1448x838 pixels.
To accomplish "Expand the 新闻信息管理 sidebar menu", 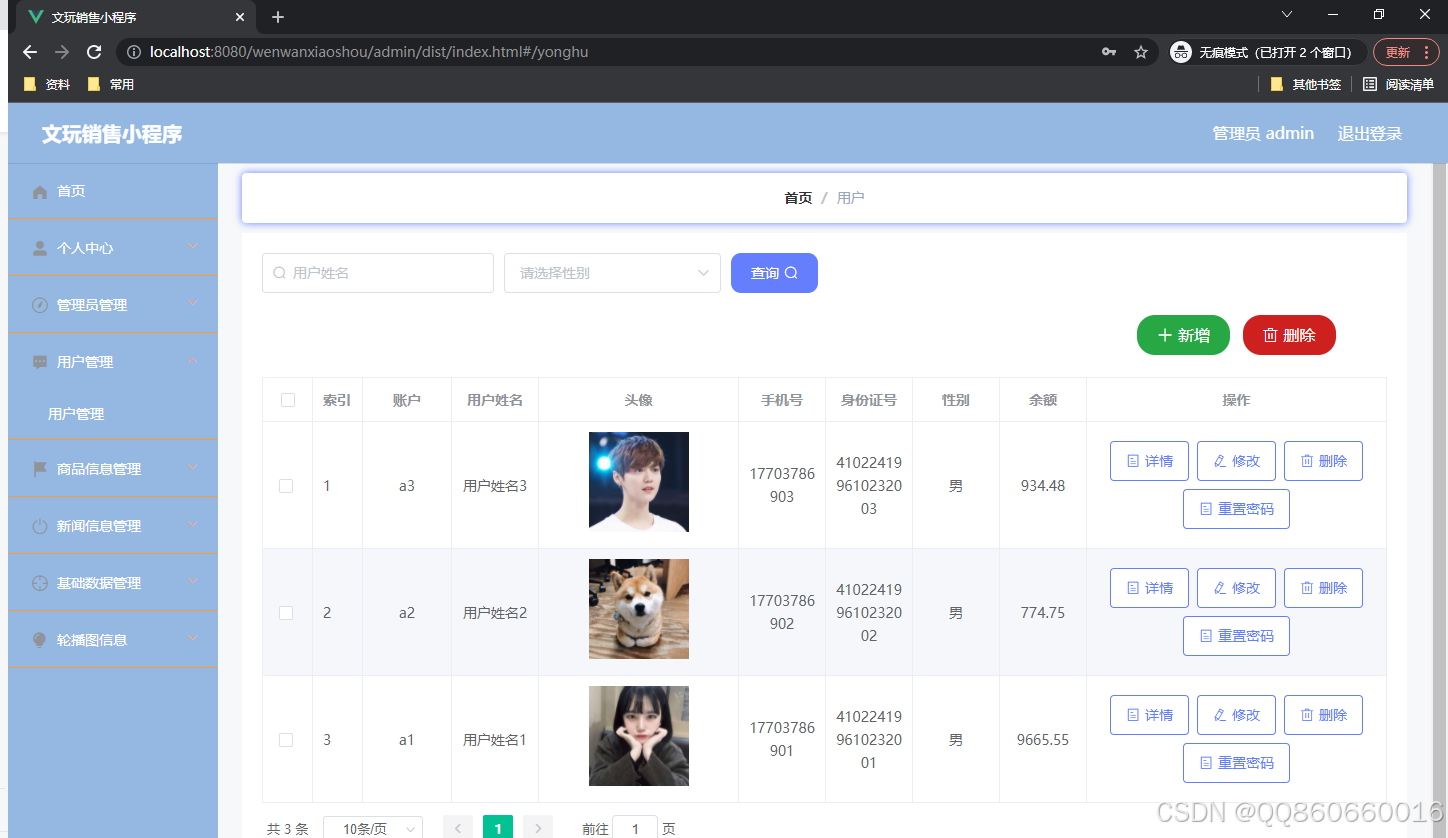I will click(113, 526).
